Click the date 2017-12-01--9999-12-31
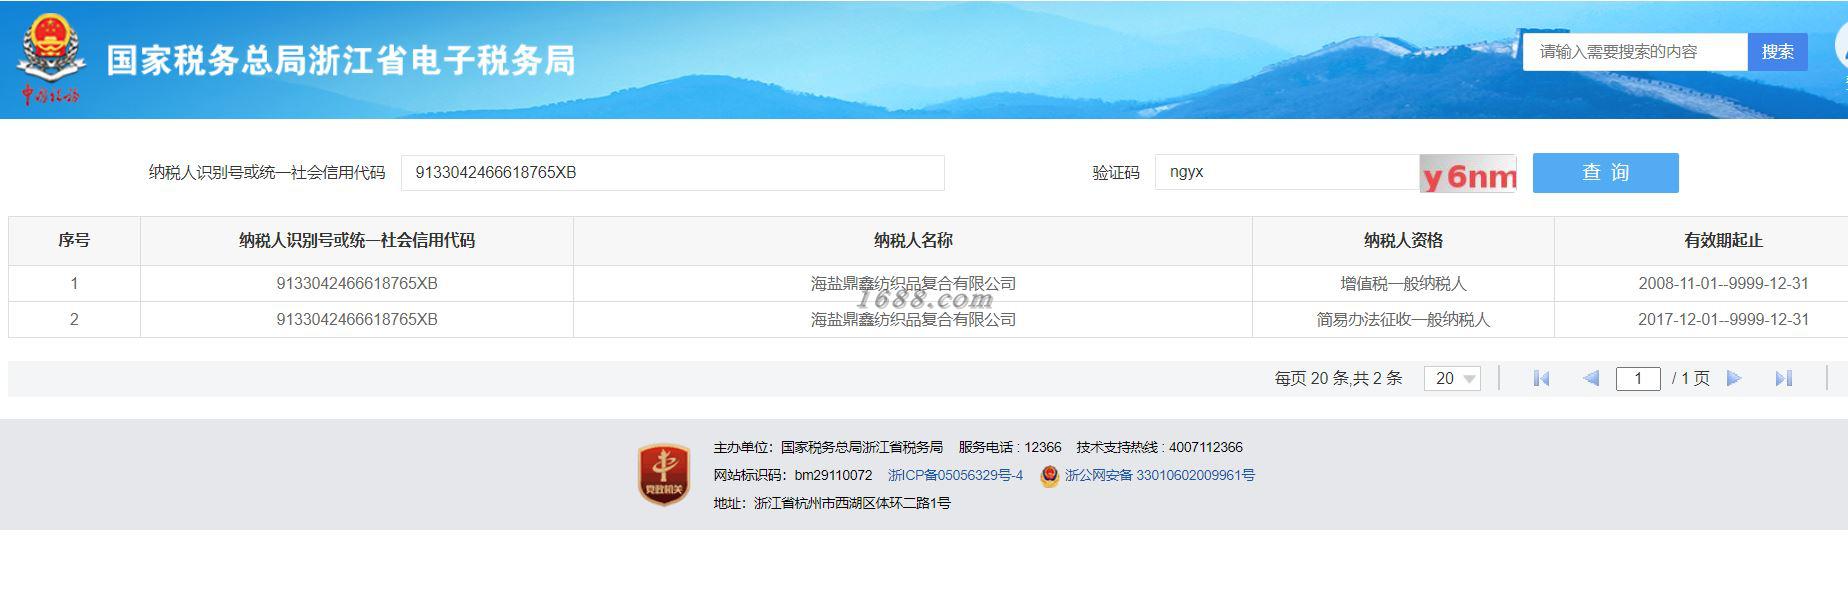 (1723, 320)
